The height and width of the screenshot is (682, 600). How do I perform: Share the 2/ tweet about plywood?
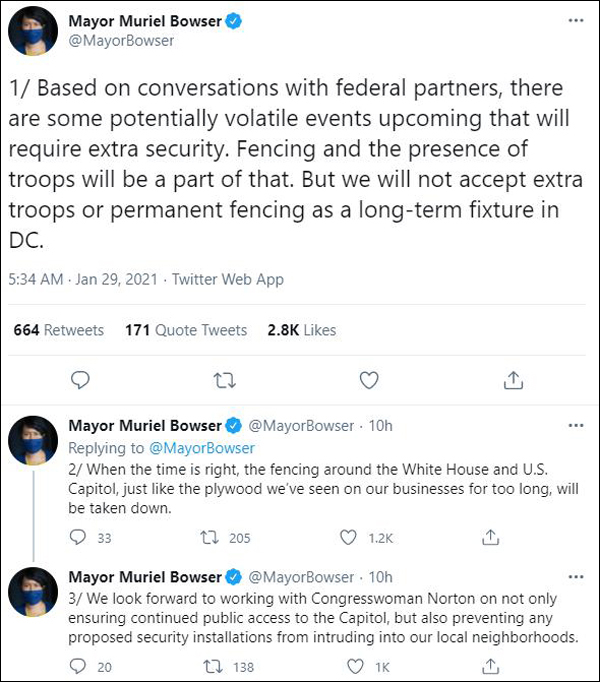[x=490, y=538]
